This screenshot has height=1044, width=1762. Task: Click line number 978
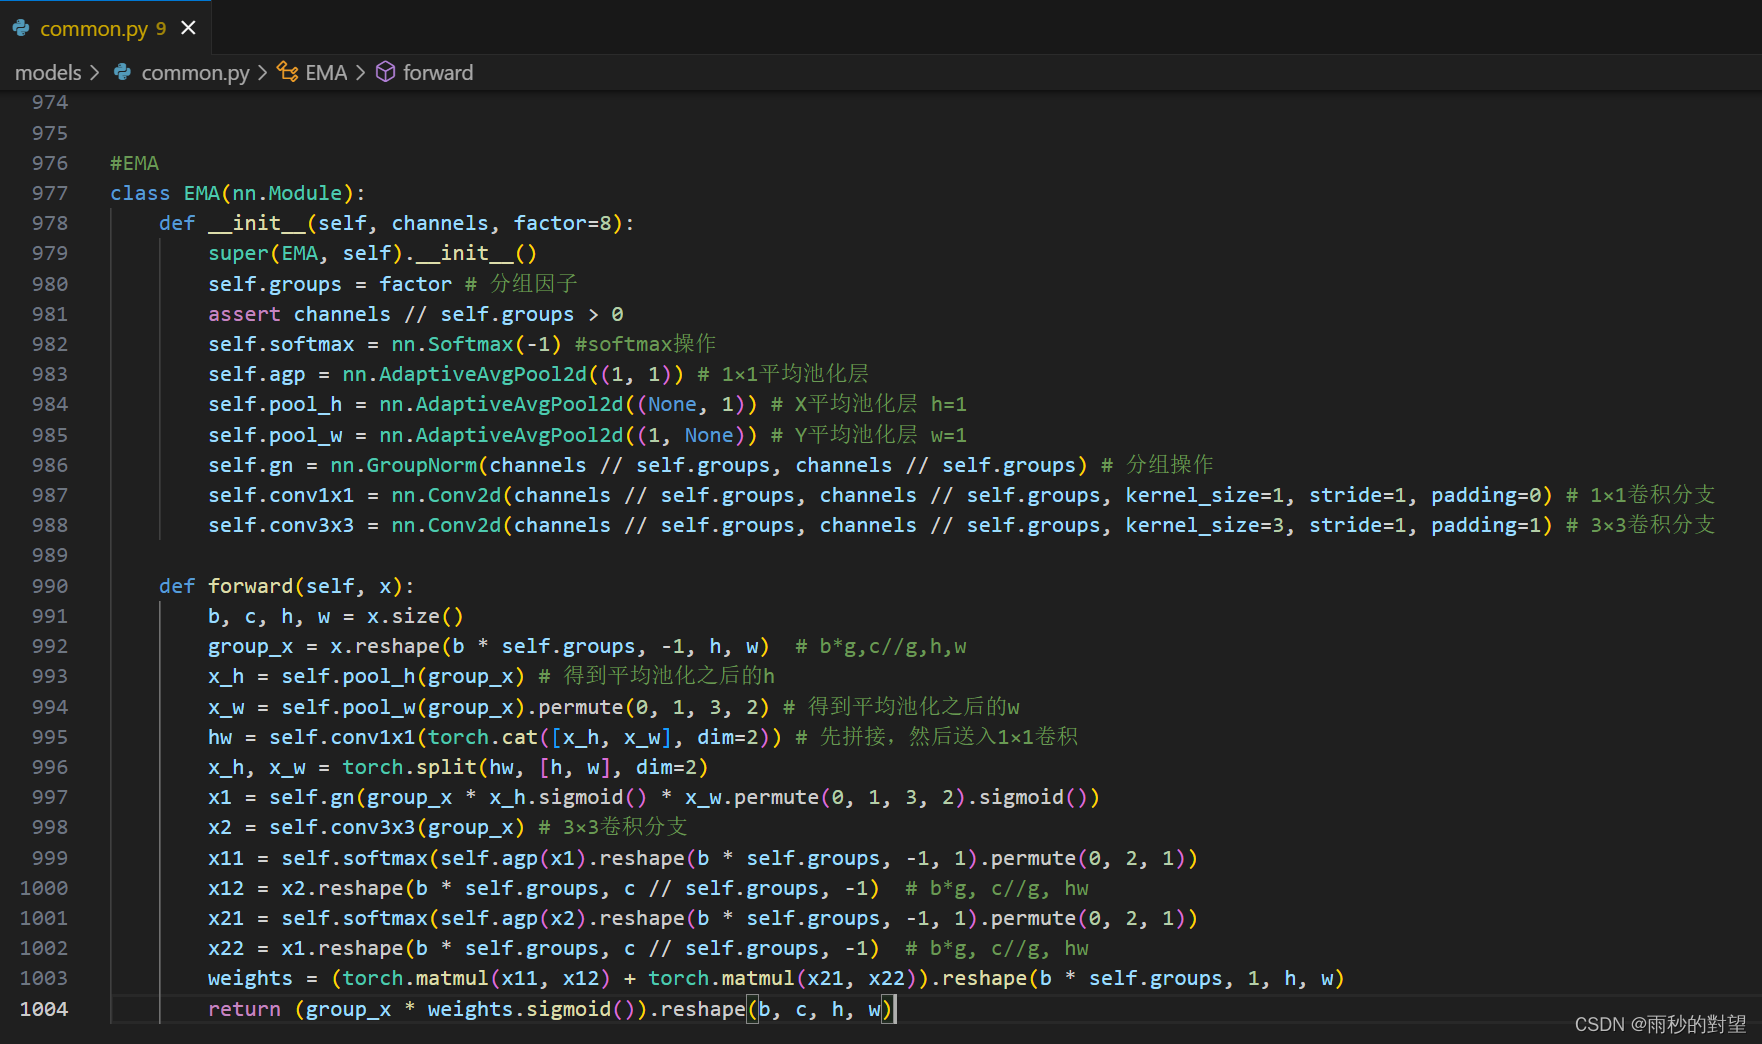tap(50, 223)
